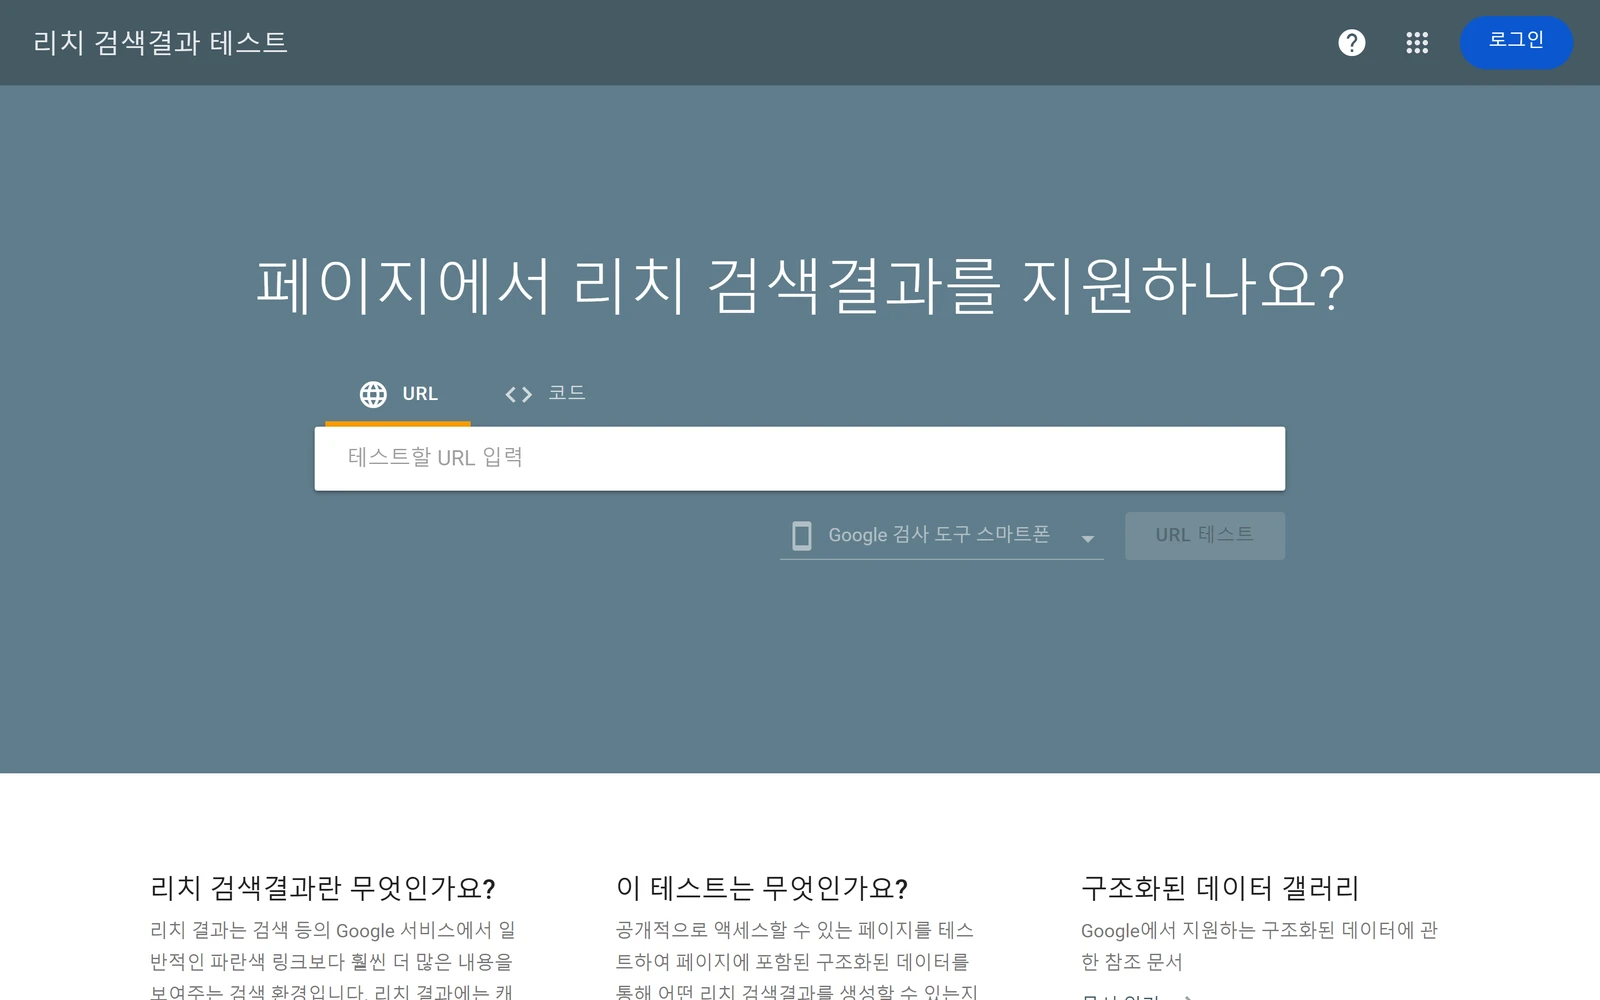This screenshot has height=1000, width=1600.
Task: Click the 리치 검색결과란 무엇인가요? heading
Action: tap(323, 887)
